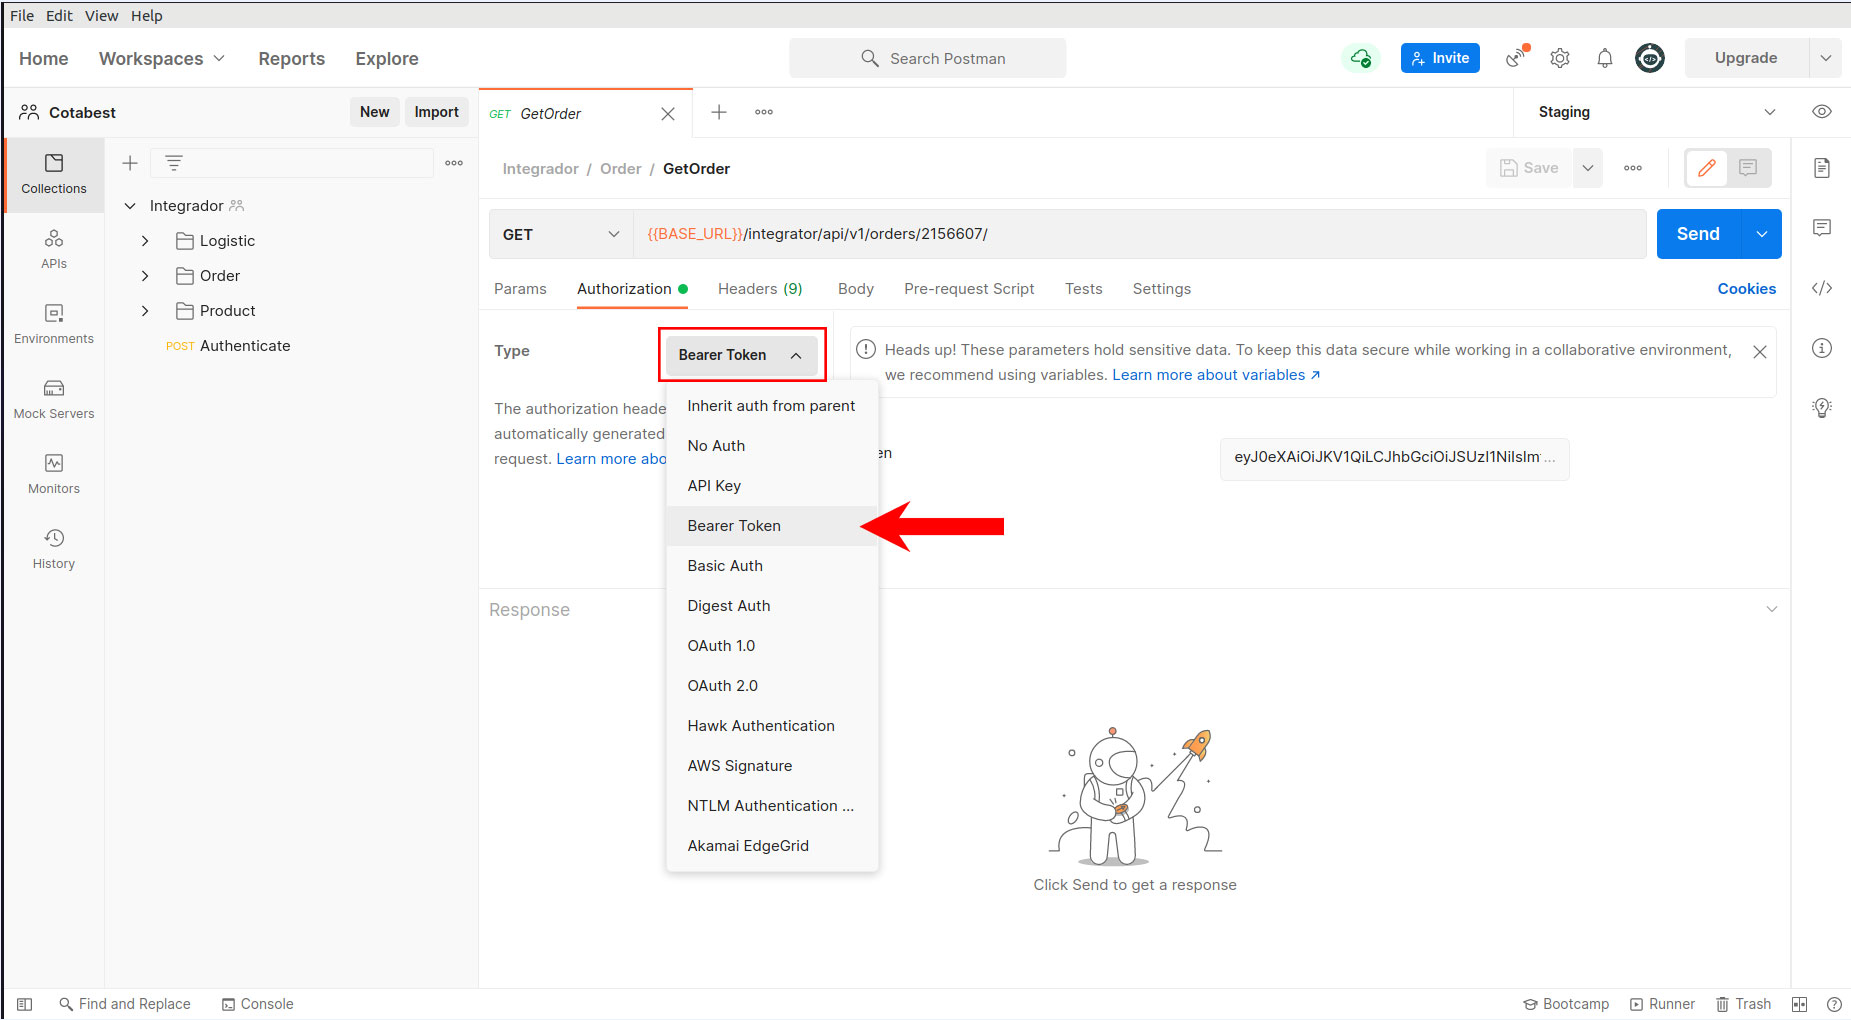Viewport: 1851px width, 1020px height.
Task: Open the notifications bell
Action: click(1605, 58)
